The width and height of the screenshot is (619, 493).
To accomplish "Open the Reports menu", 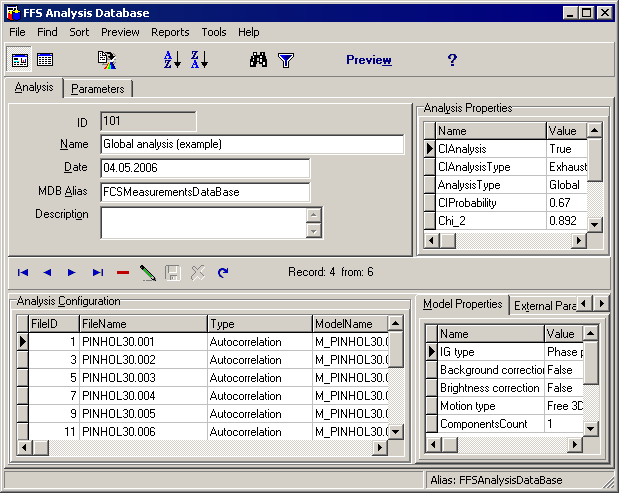I will (170, 32).
